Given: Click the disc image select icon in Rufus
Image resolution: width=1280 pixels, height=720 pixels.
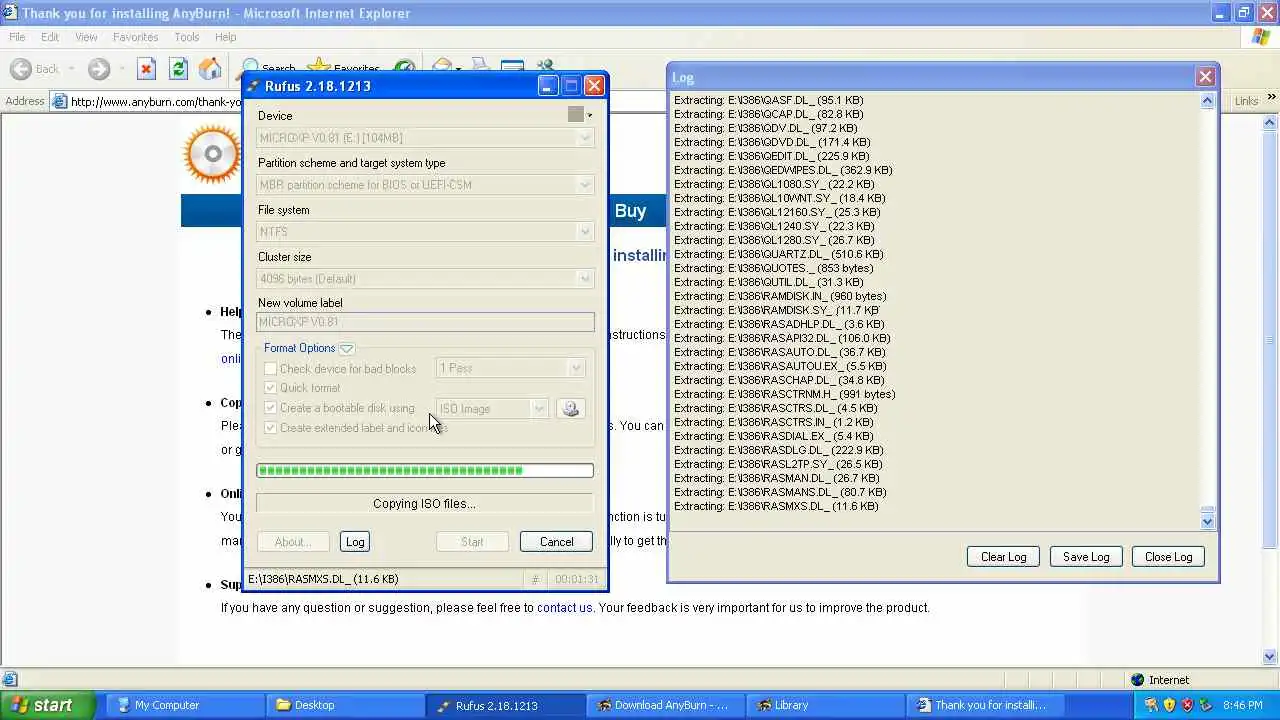Looking at the screenshot, I should (x=570, y=408).
